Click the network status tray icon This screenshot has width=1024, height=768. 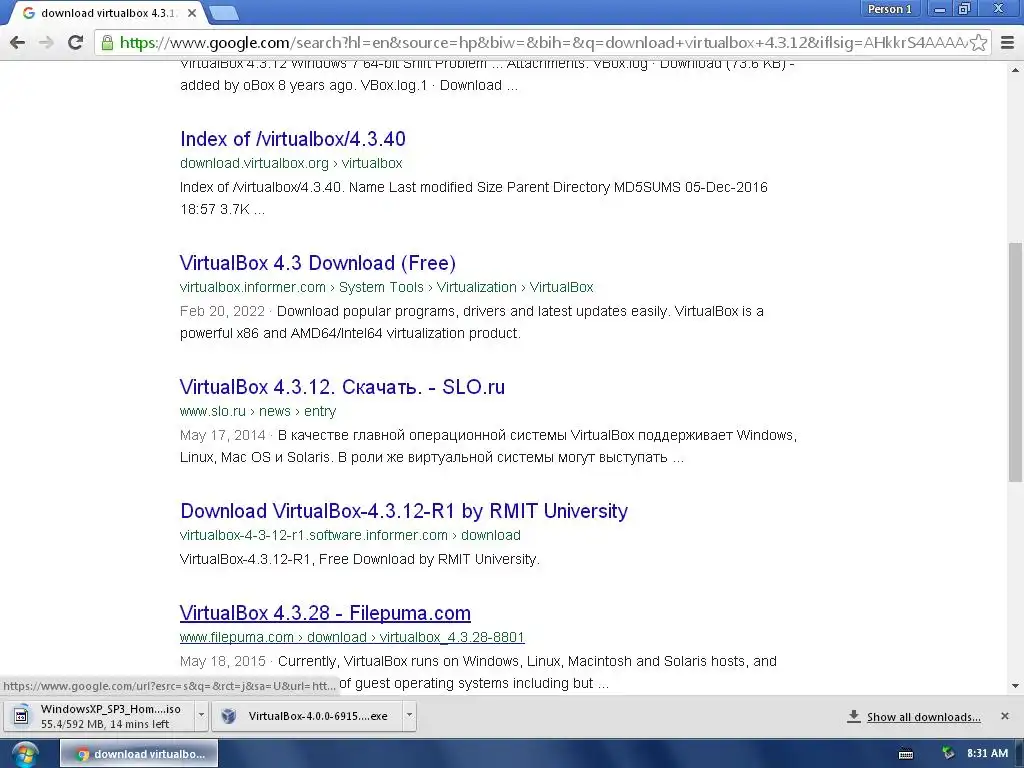point(948,754)
